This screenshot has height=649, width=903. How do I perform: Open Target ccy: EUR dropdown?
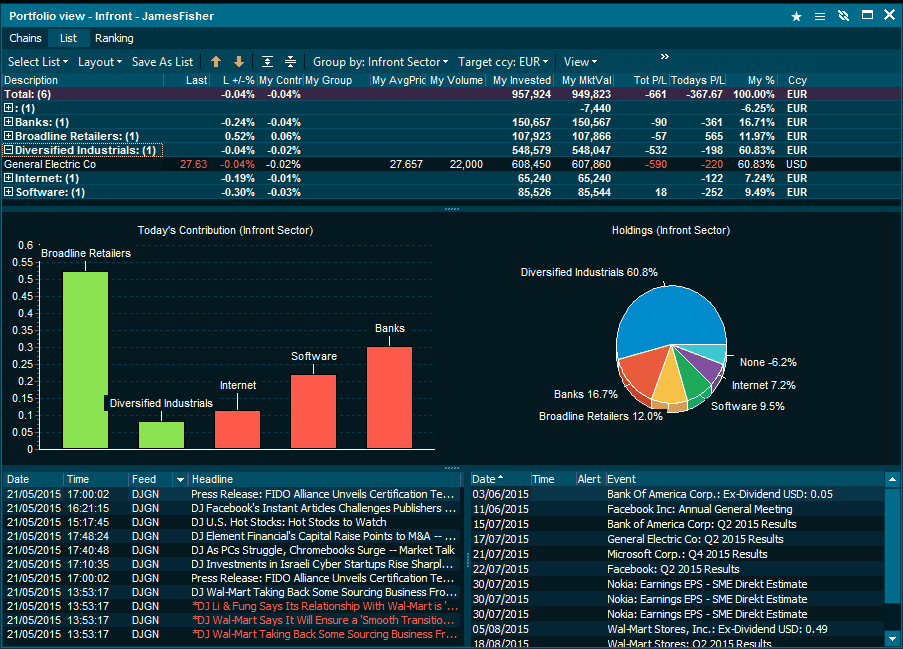pyautogui.click(x=503, y=62)
